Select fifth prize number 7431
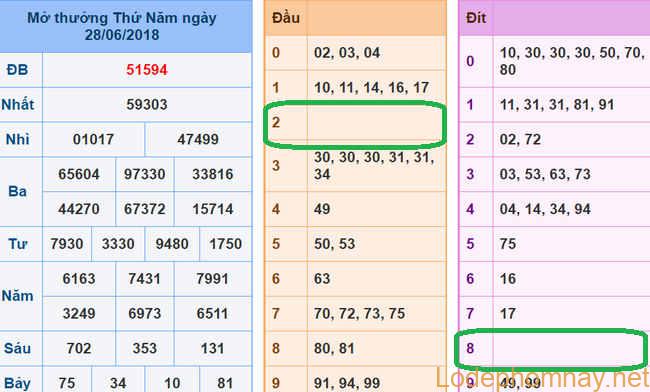Screen dimensions: 650x392 click(145, 278)
